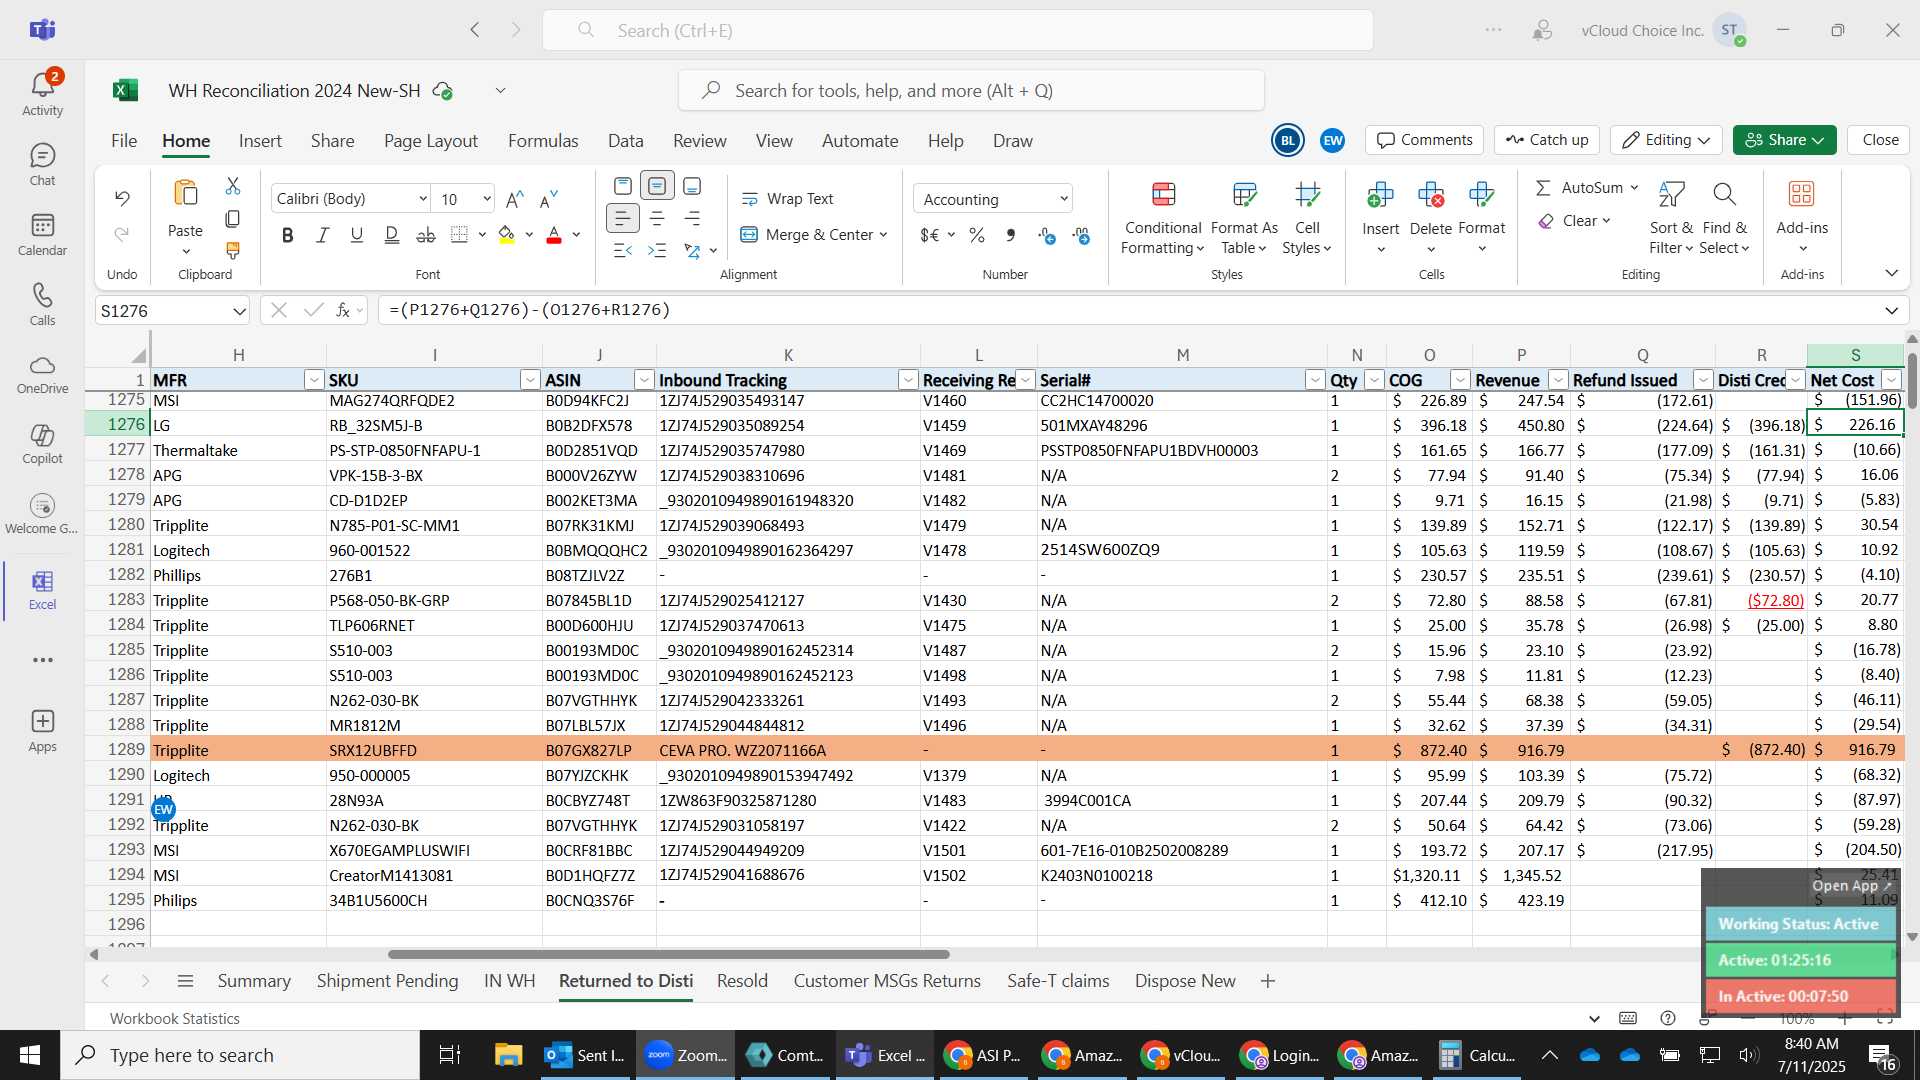The height and width of the screenshot is (1080, 1920).
Task: Open fill color dropdown arrow
Action: pos(529,235)
